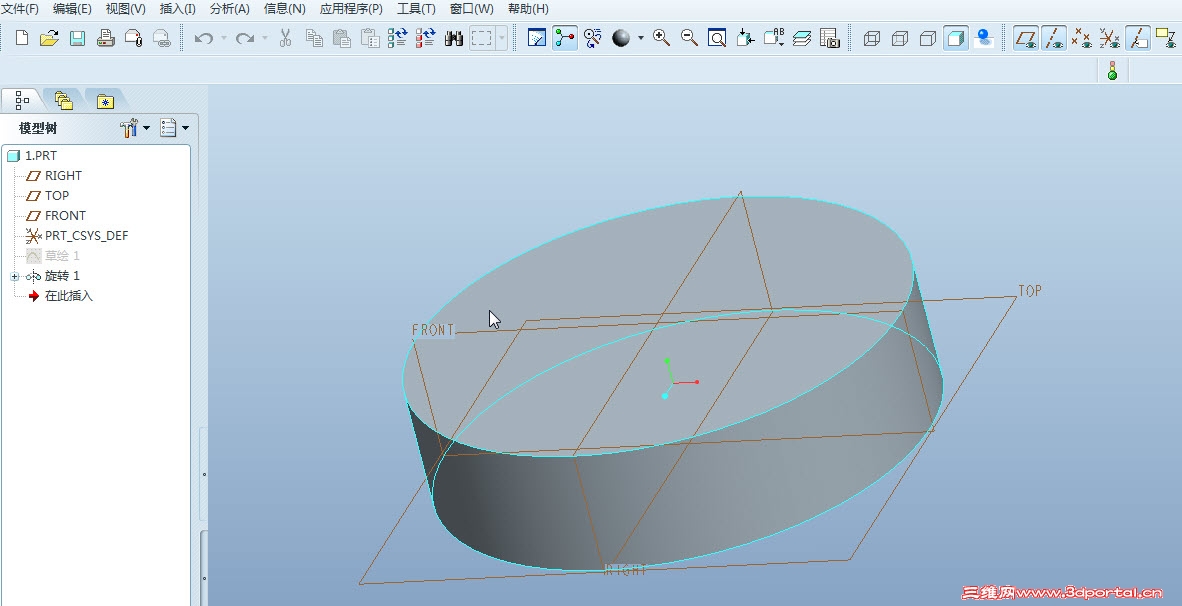Toggle Orient mode

(x=593, y=38)
